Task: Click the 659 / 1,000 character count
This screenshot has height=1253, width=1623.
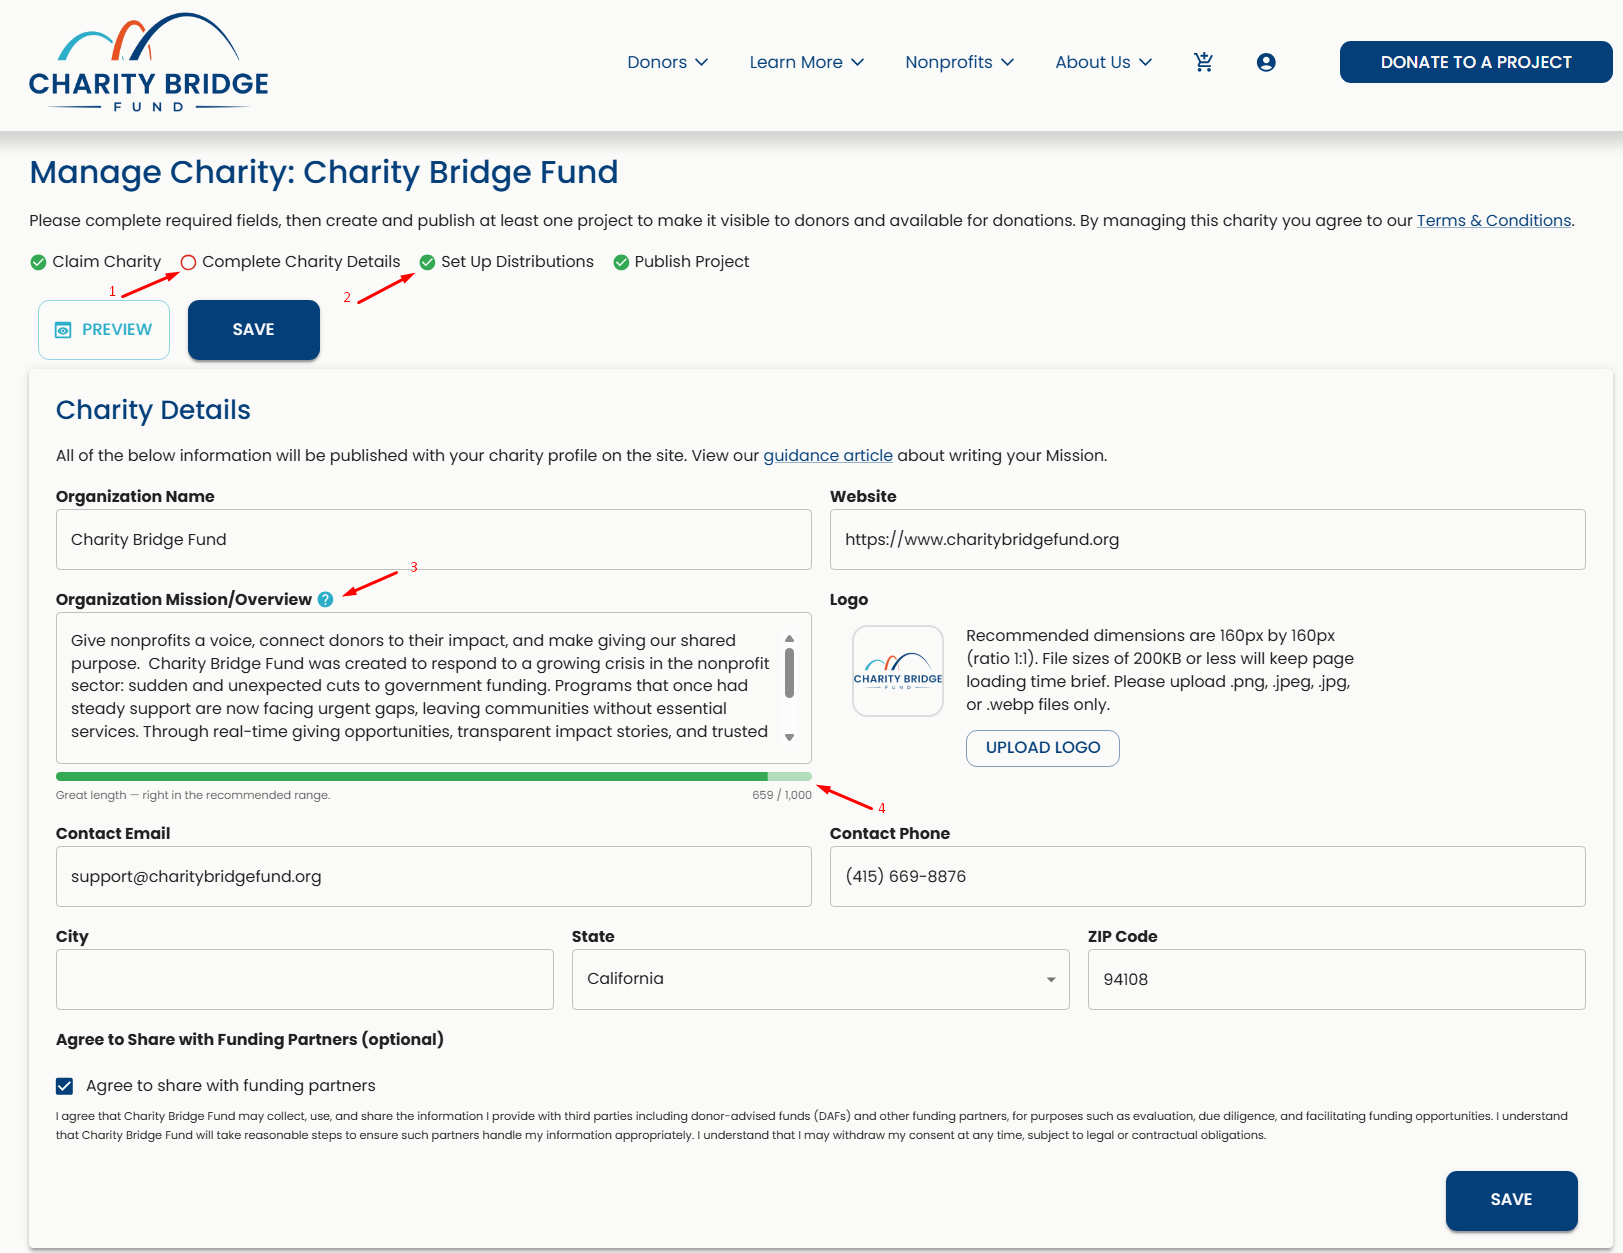Action: (782, 796)
